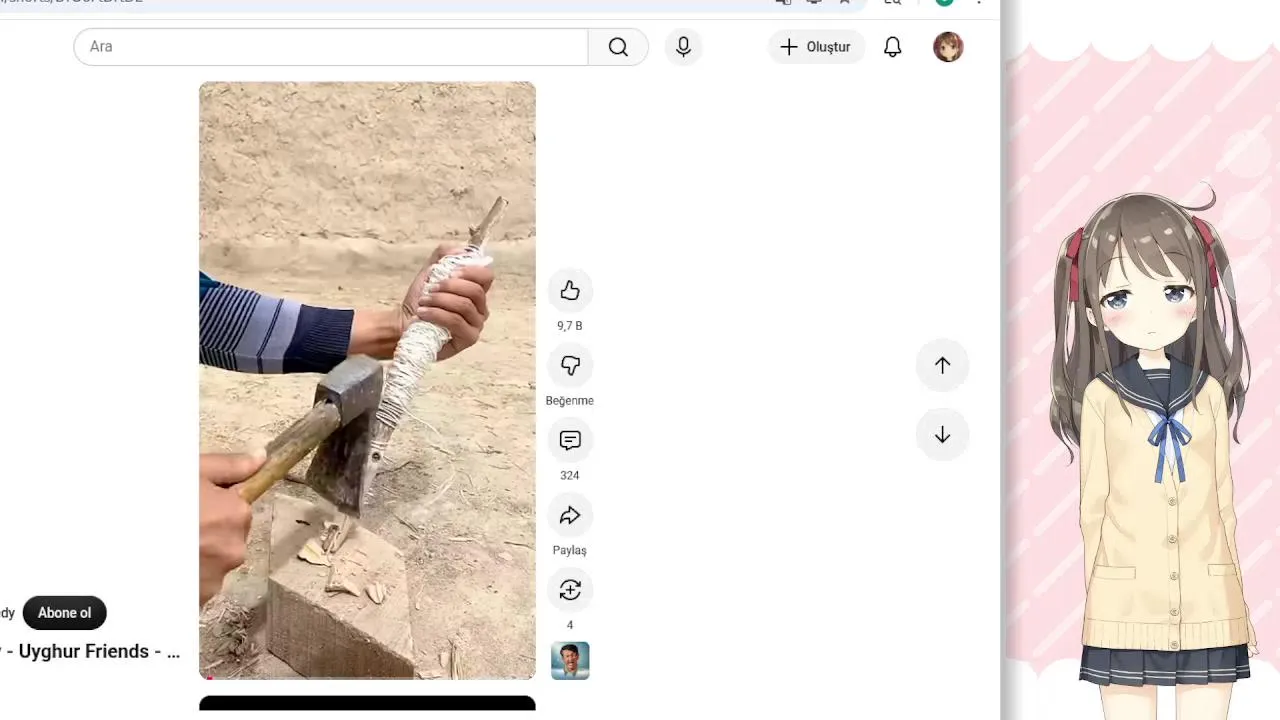Viewport: 1280px width, 720px height.
Task: Go to next Short with down arrow
Action: 942,435
